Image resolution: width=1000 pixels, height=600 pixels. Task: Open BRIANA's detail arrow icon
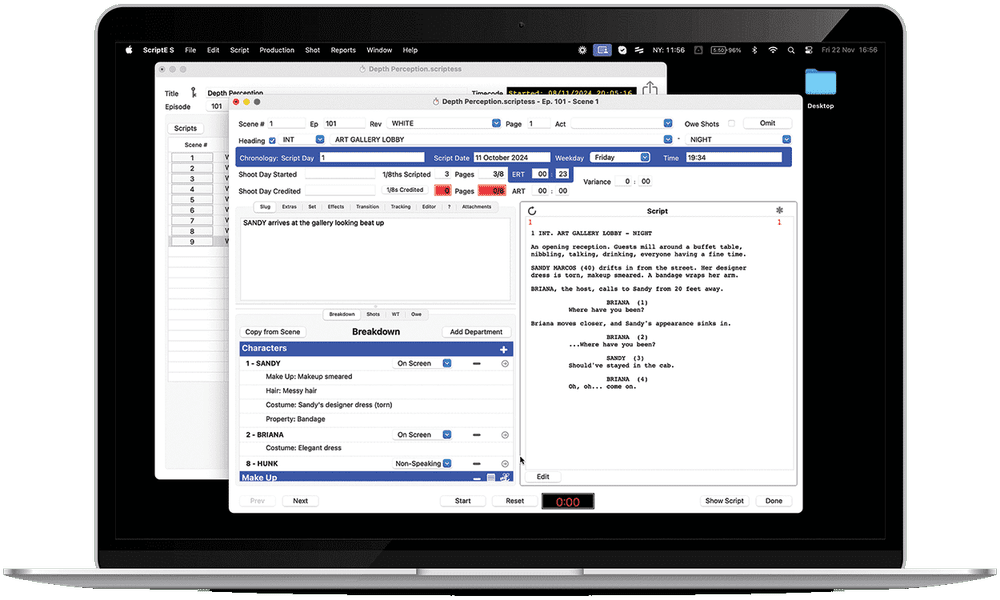click(x=505, y=435)
